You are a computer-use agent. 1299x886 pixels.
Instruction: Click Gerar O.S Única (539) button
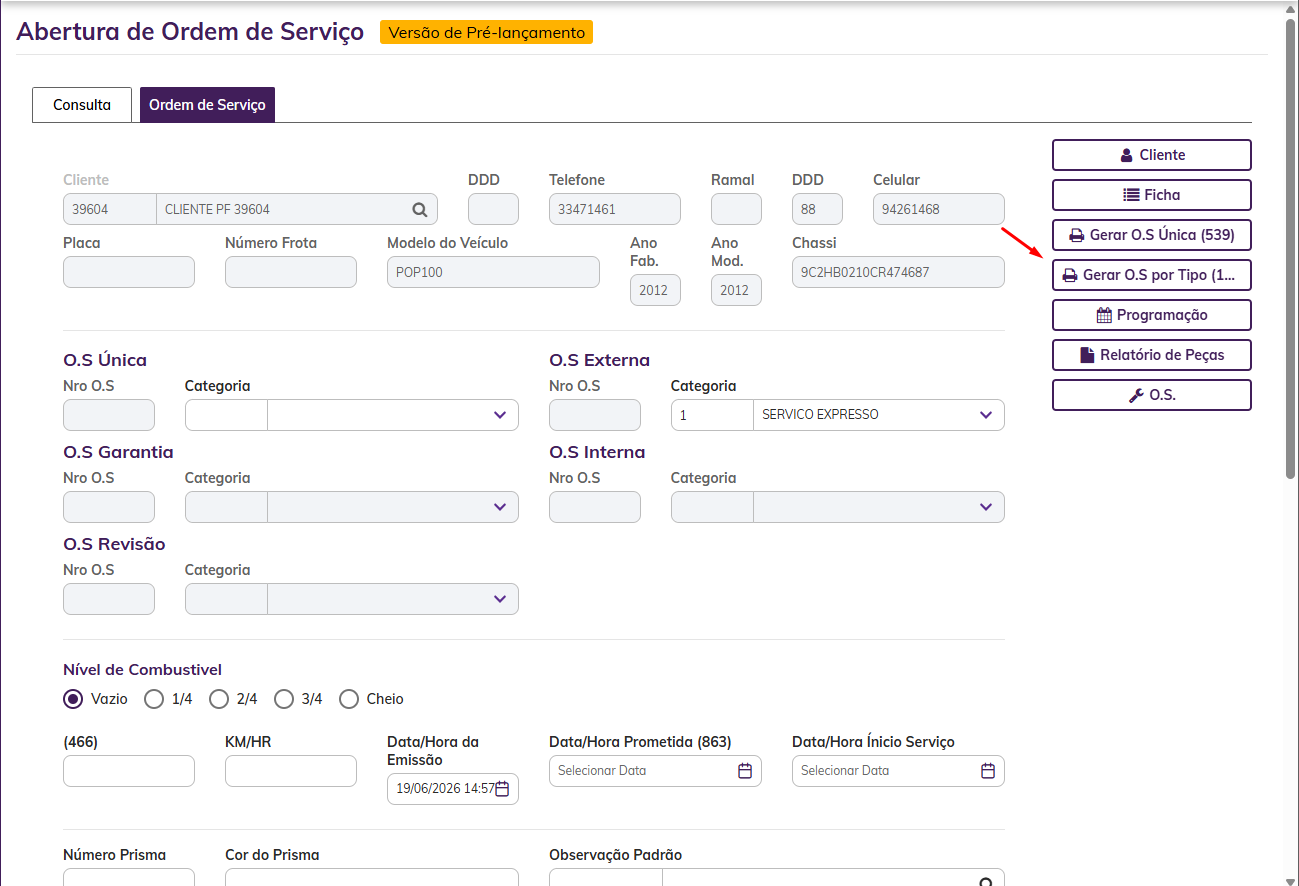pyautogui.click(x=1152, y=235)
